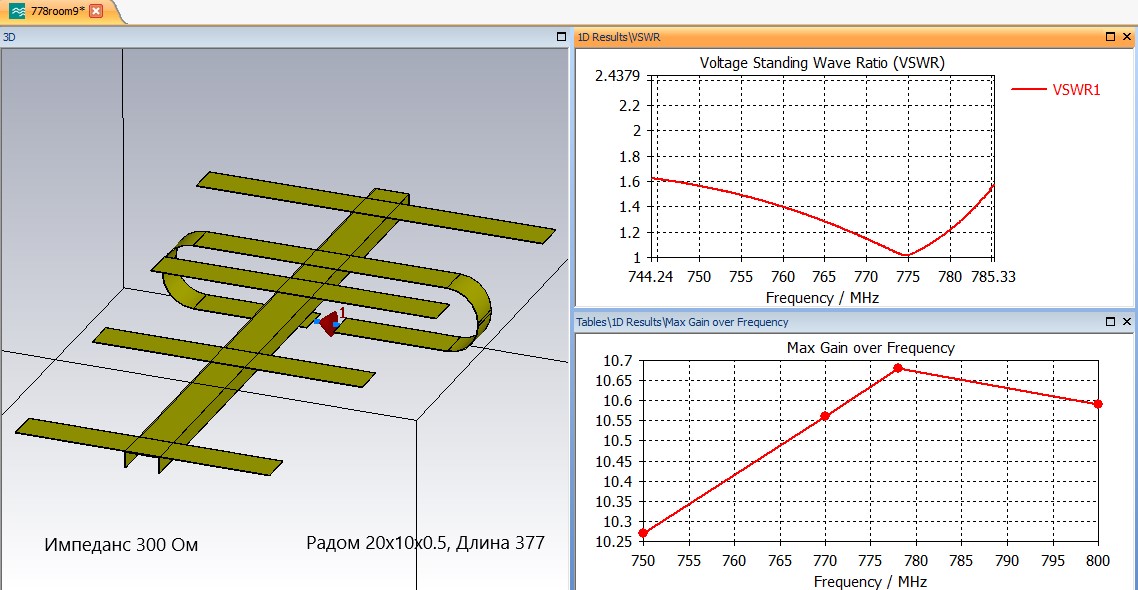Close the 778room9* tab
The height and width of the screenshot is (590, 1138).
pyautogui.click(x=96, y=11)
